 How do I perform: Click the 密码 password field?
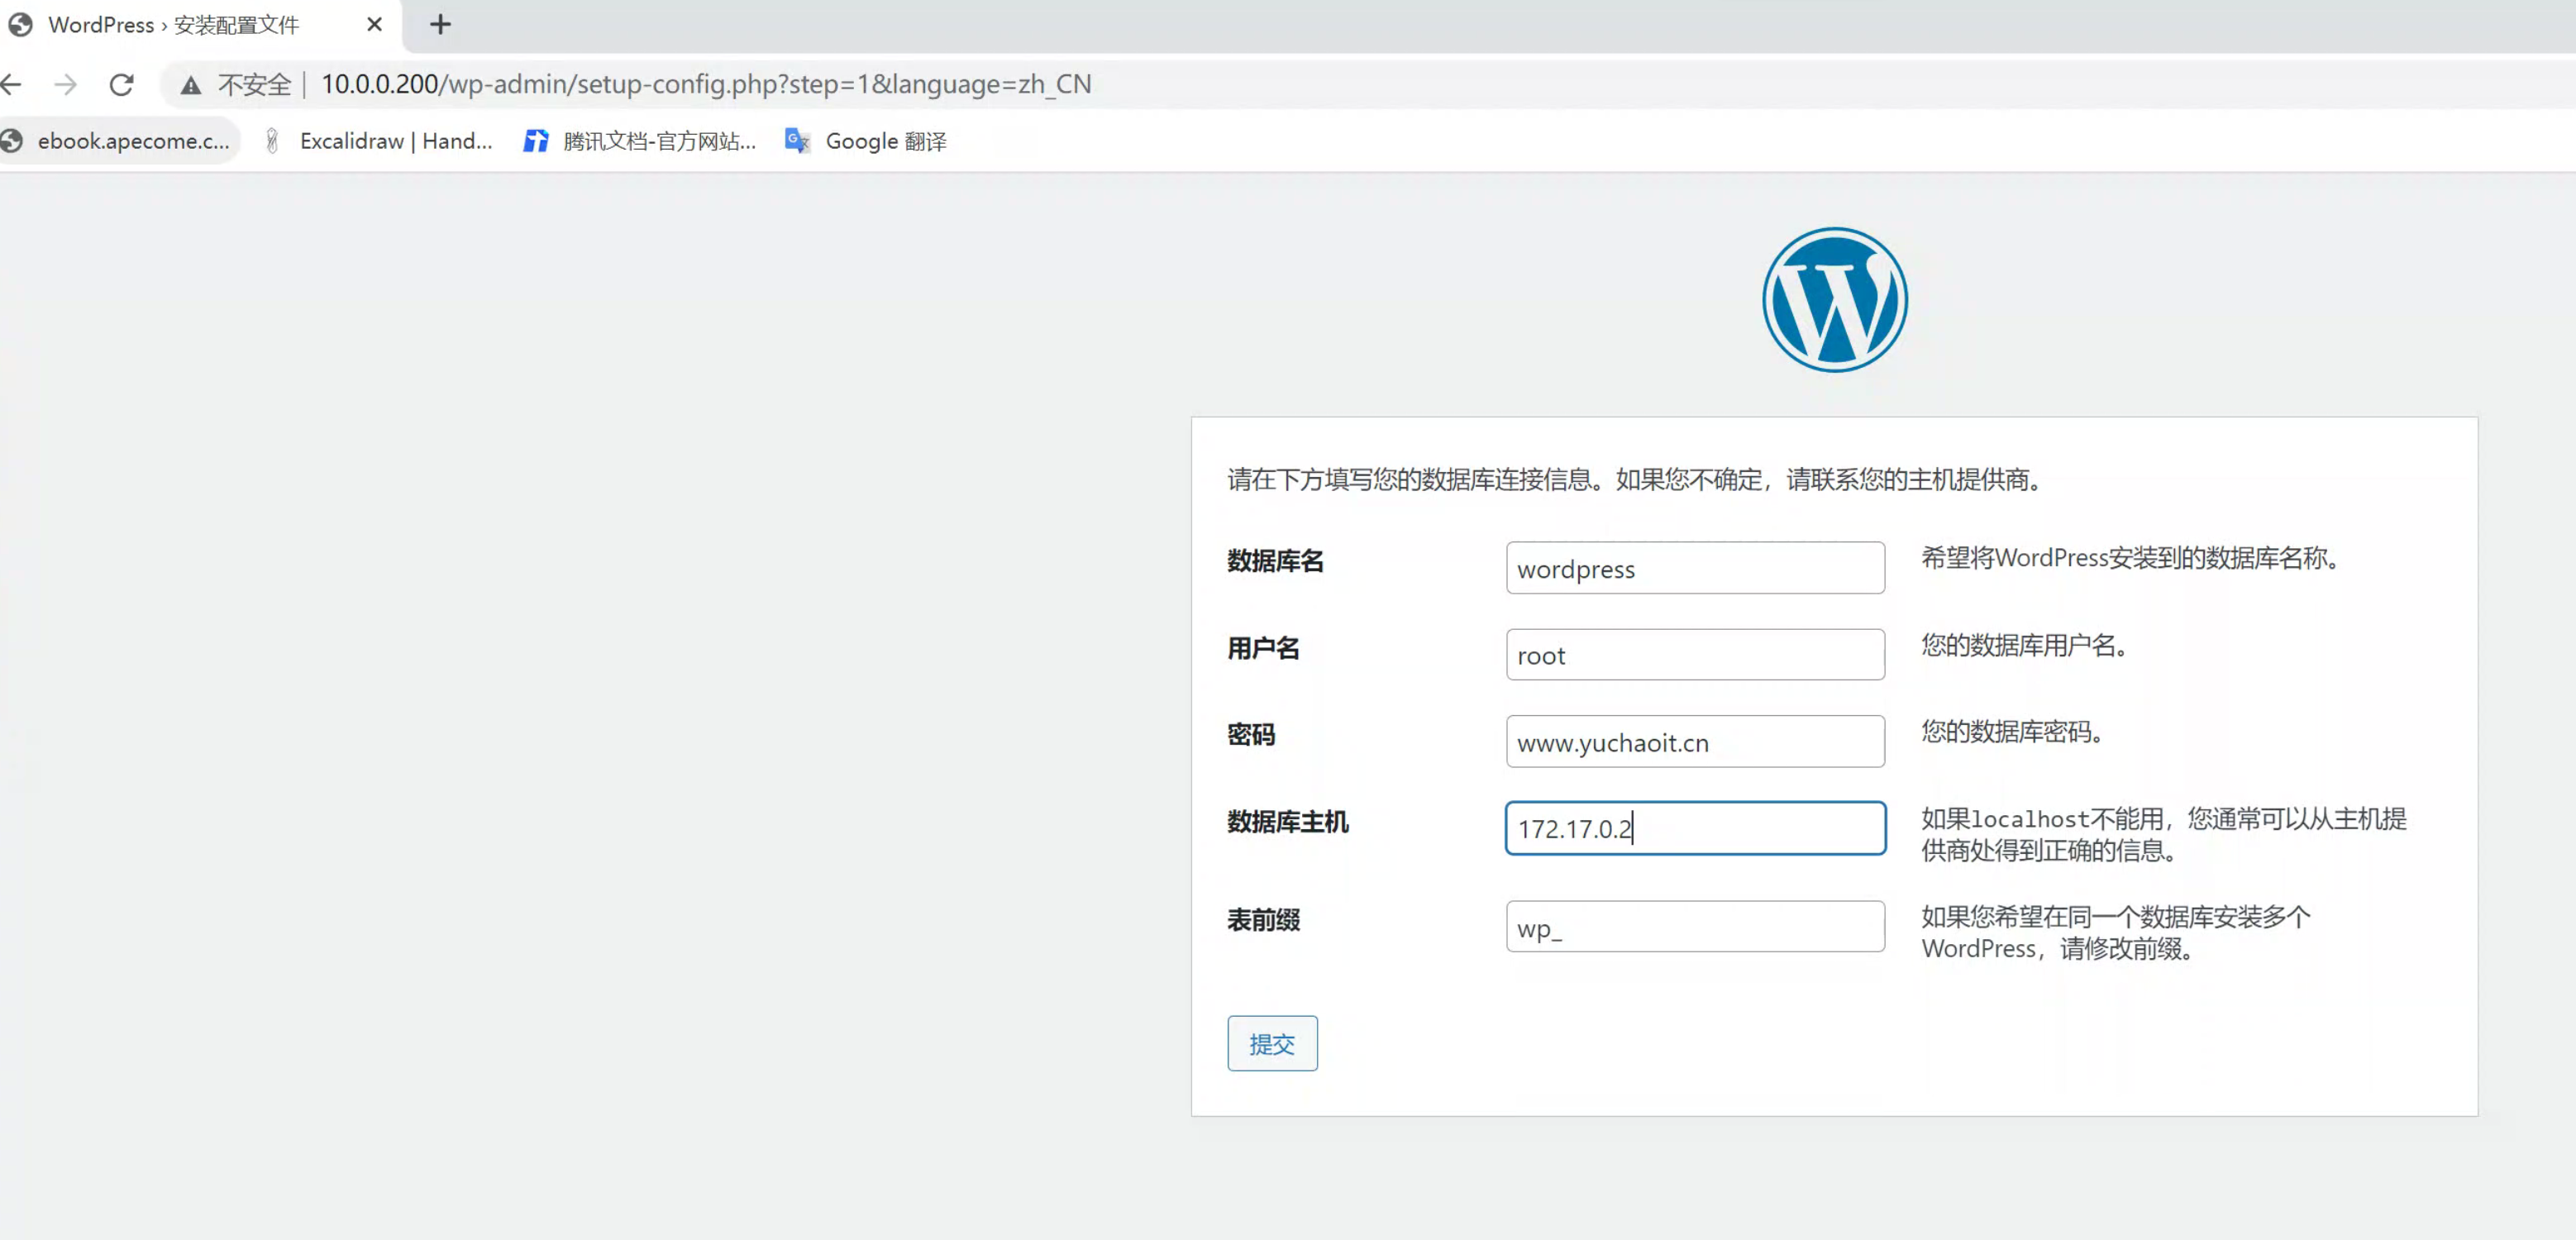[1694, 742]
